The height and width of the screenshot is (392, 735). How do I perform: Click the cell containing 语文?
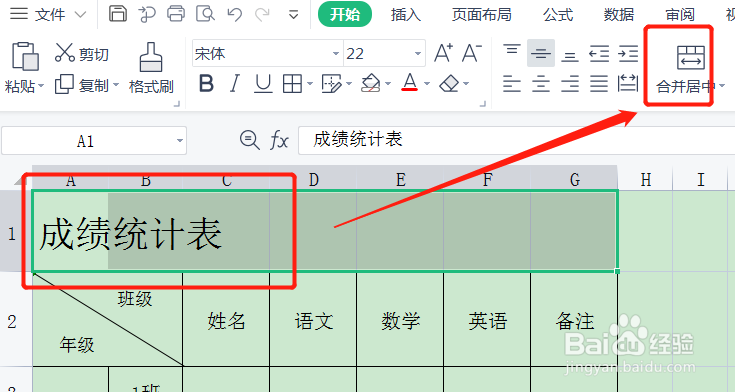click(313, 320)
